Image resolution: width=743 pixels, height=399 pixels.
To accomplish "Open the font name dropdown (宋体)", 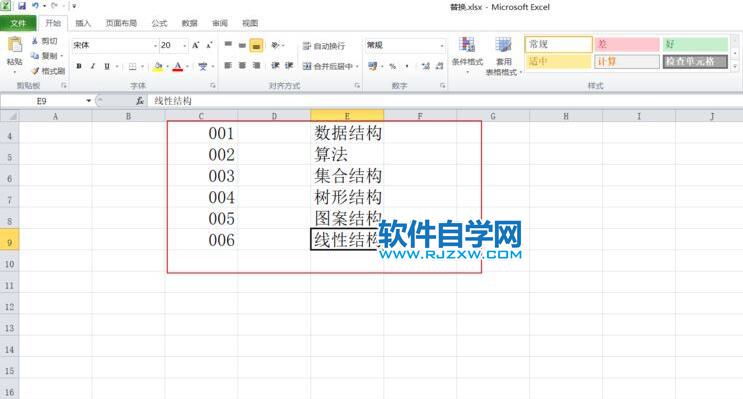I will [x=155, y=45].
